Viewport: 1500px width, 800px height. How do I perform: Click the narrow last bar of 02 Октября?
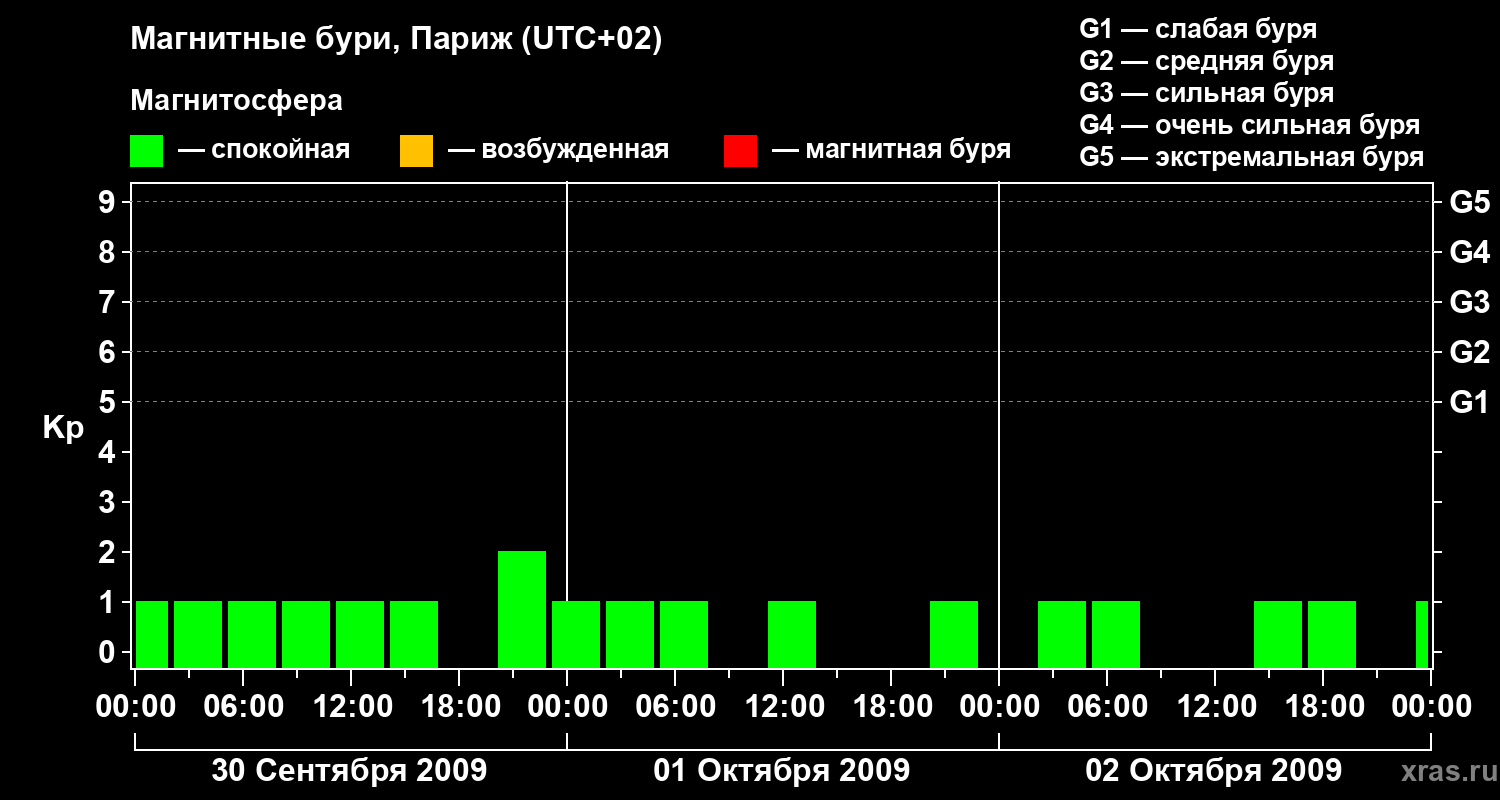(x=1422, y=634)
